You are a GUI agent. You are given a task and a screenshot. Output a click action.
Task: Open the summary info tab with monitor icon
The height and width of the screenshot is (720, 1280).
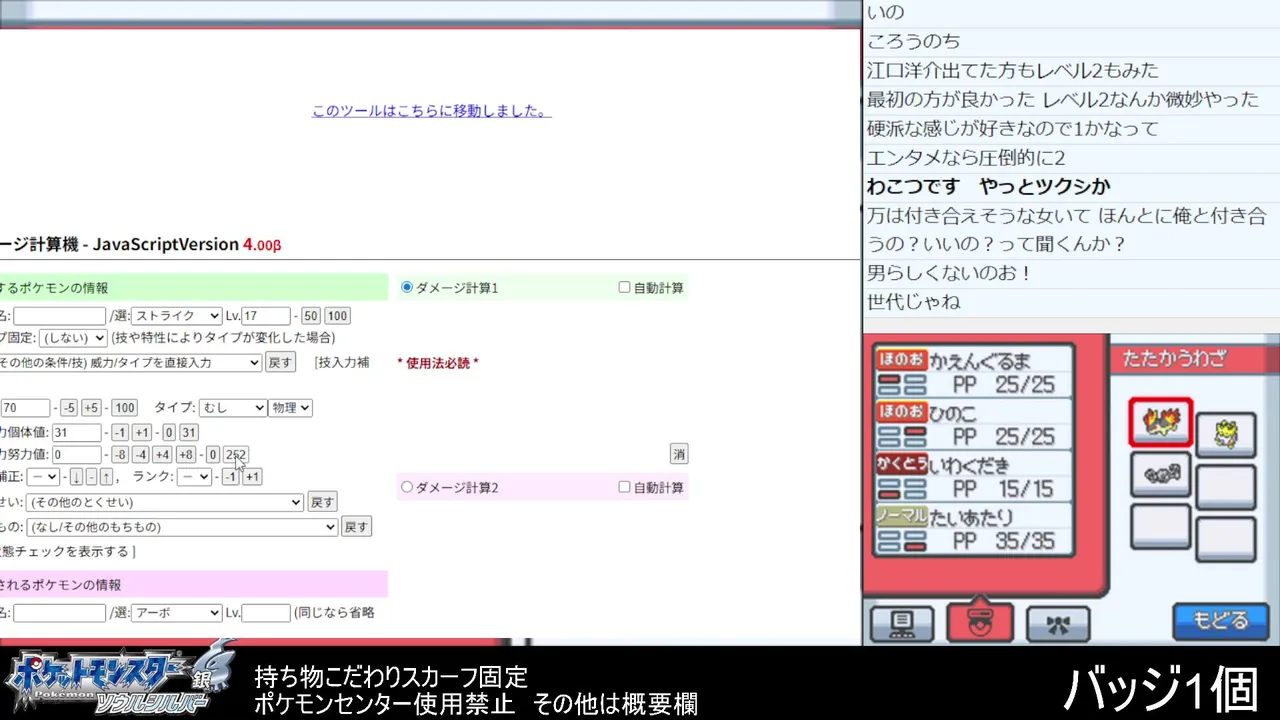901,624
